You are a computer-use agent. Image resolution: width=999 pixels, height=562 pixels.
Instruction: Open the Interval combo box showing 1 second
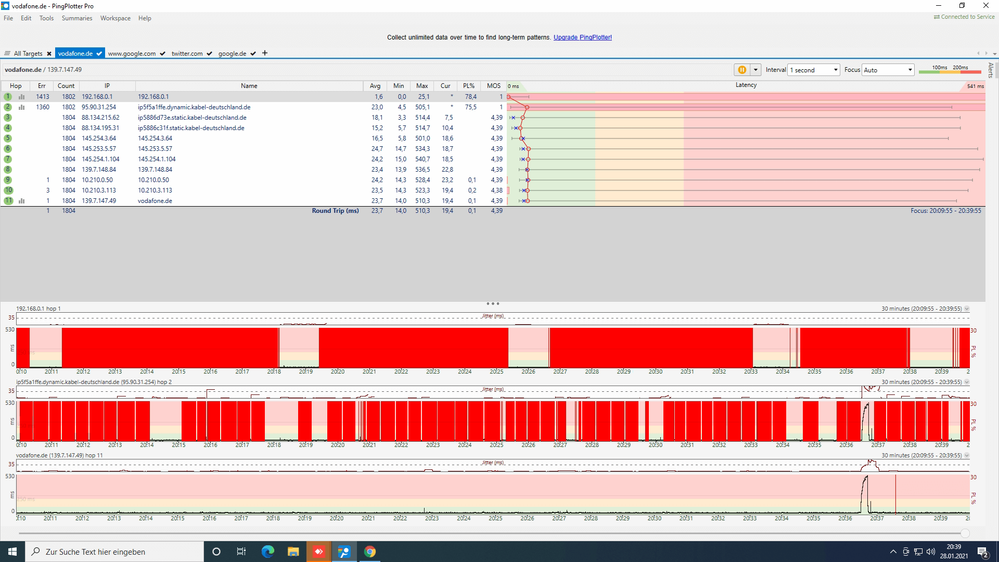[814, 70]
